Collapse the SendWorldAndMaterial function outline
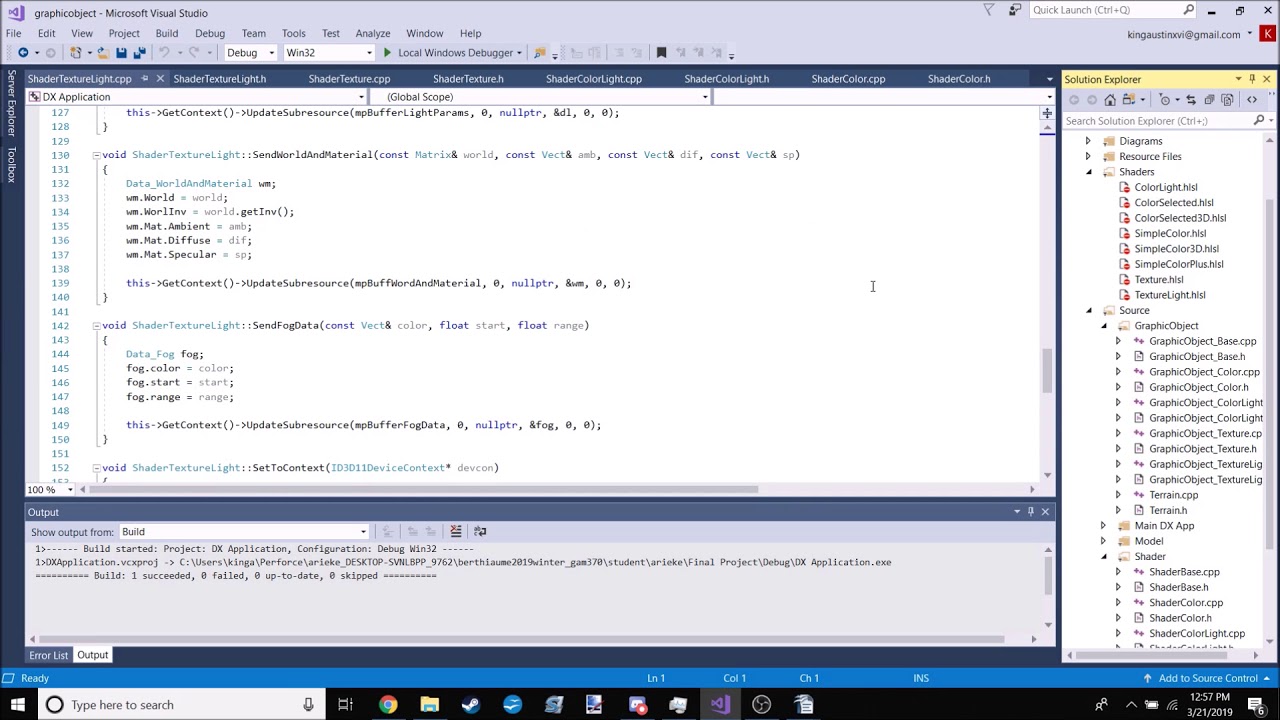 point(95,155)
